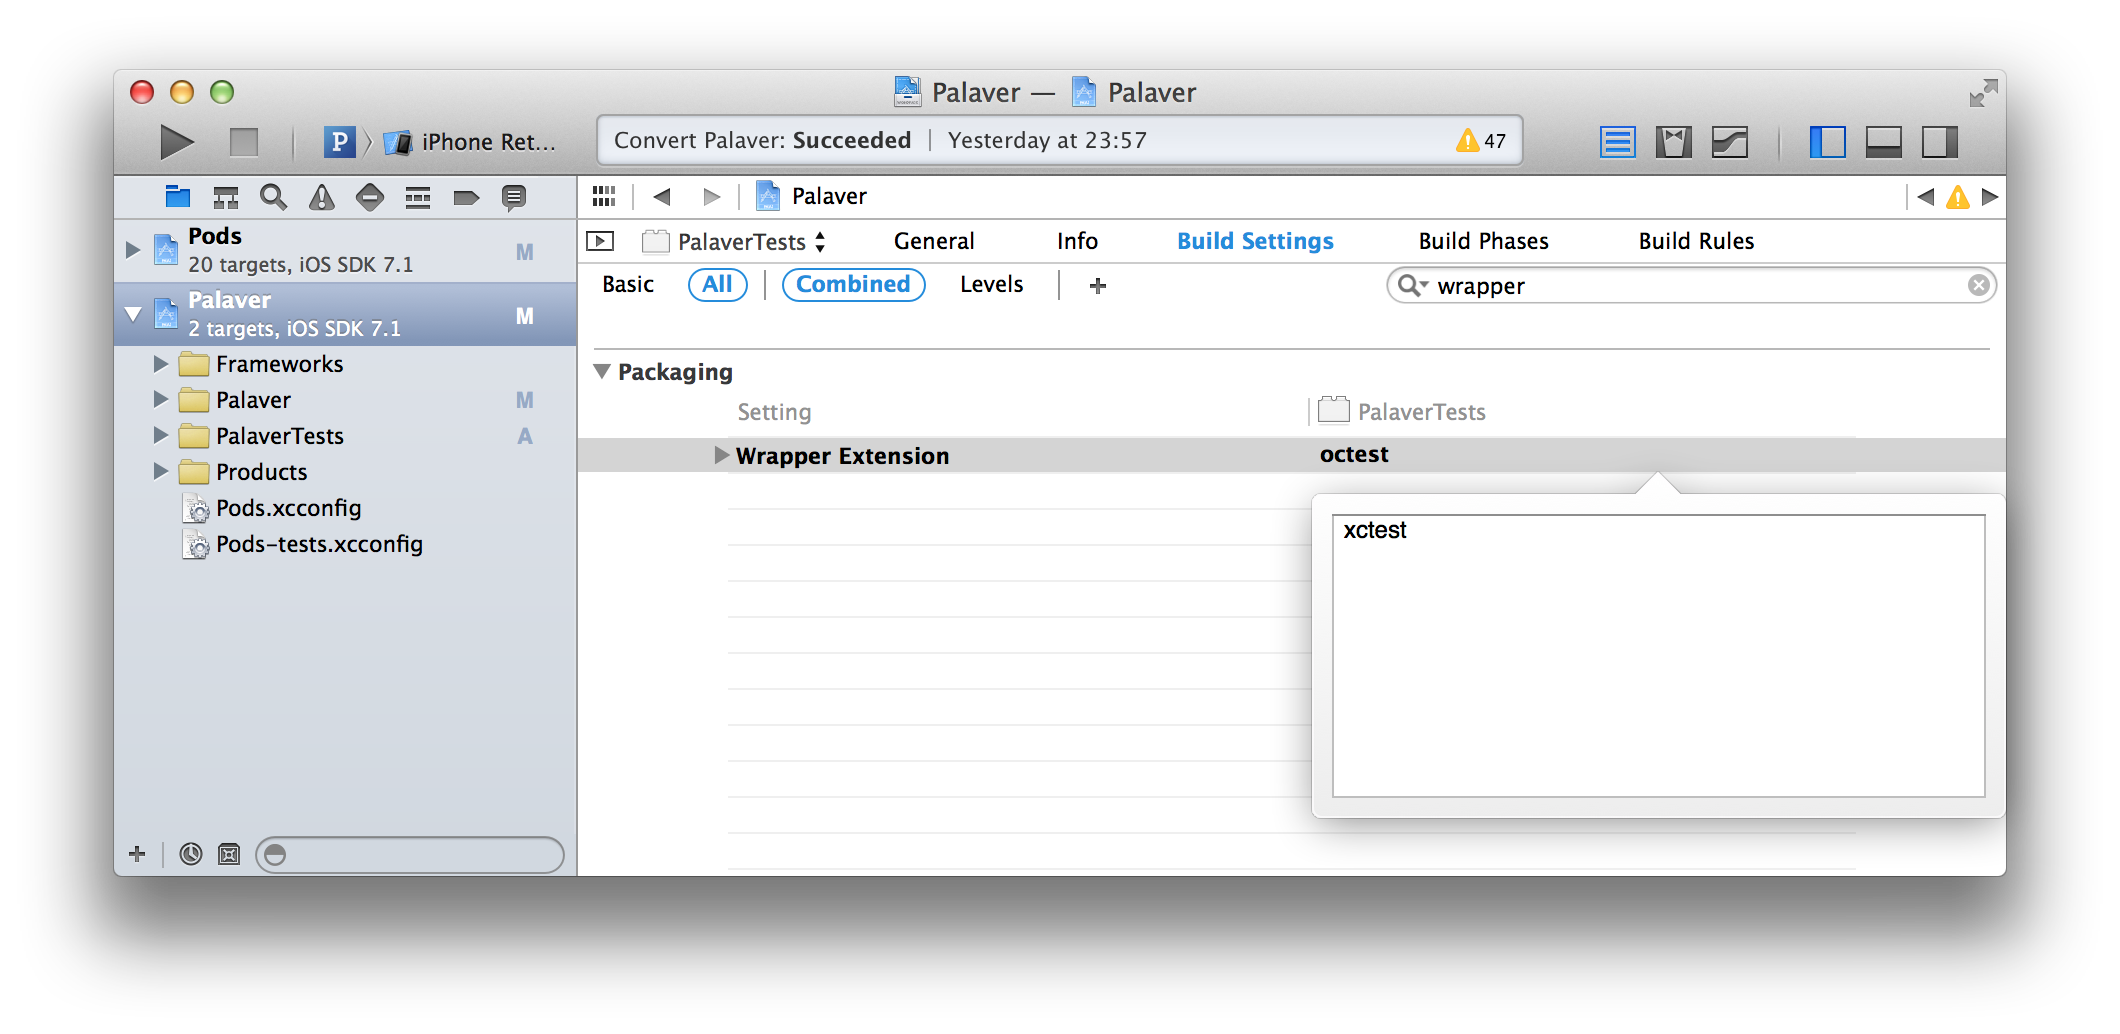
Task: Show the Utilities pane
Action: tap(1939, 142)
